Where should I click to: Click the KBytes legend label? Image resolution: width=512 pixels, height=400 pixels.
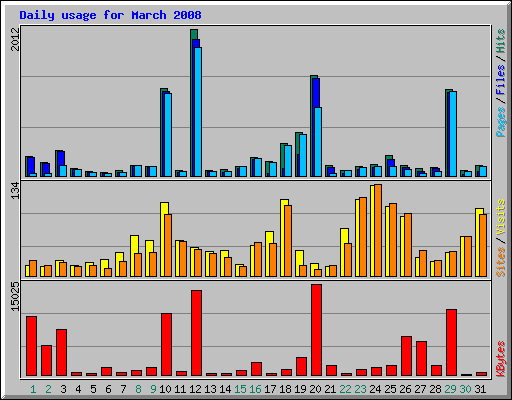500,359
